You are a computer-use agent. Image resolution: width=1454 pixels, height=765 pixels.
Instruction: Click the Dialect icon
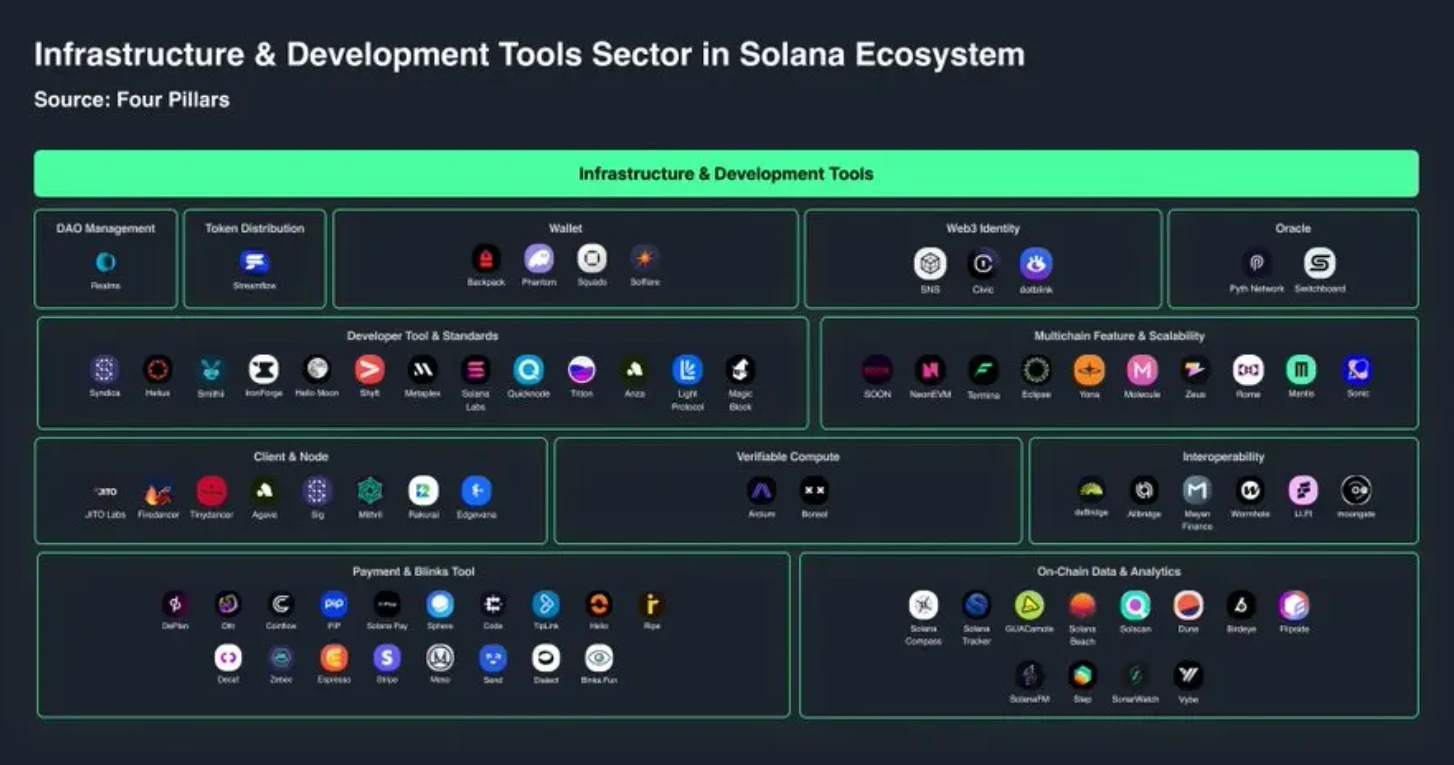pos(546,658)
